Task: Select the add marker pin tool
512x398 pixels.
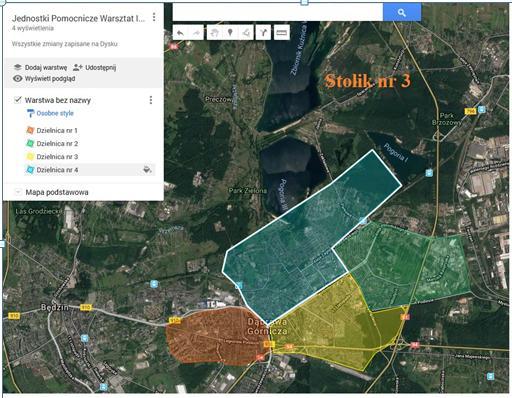Action: (230, 33)
